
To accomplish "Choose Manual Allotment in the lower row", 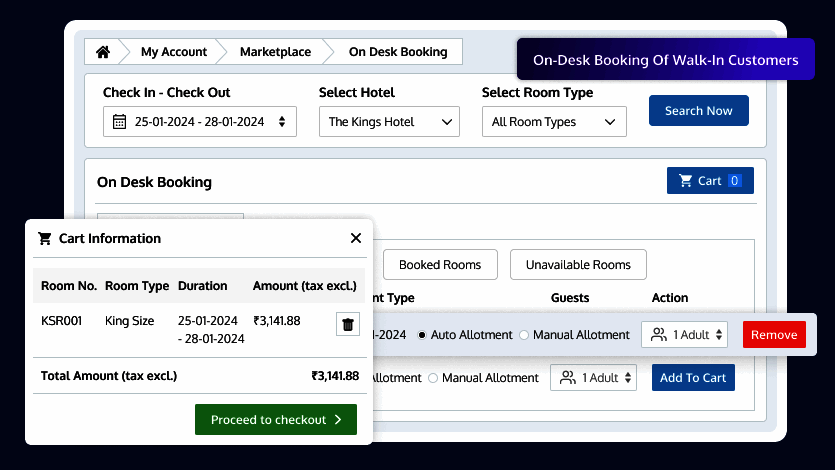I will 433,378.
